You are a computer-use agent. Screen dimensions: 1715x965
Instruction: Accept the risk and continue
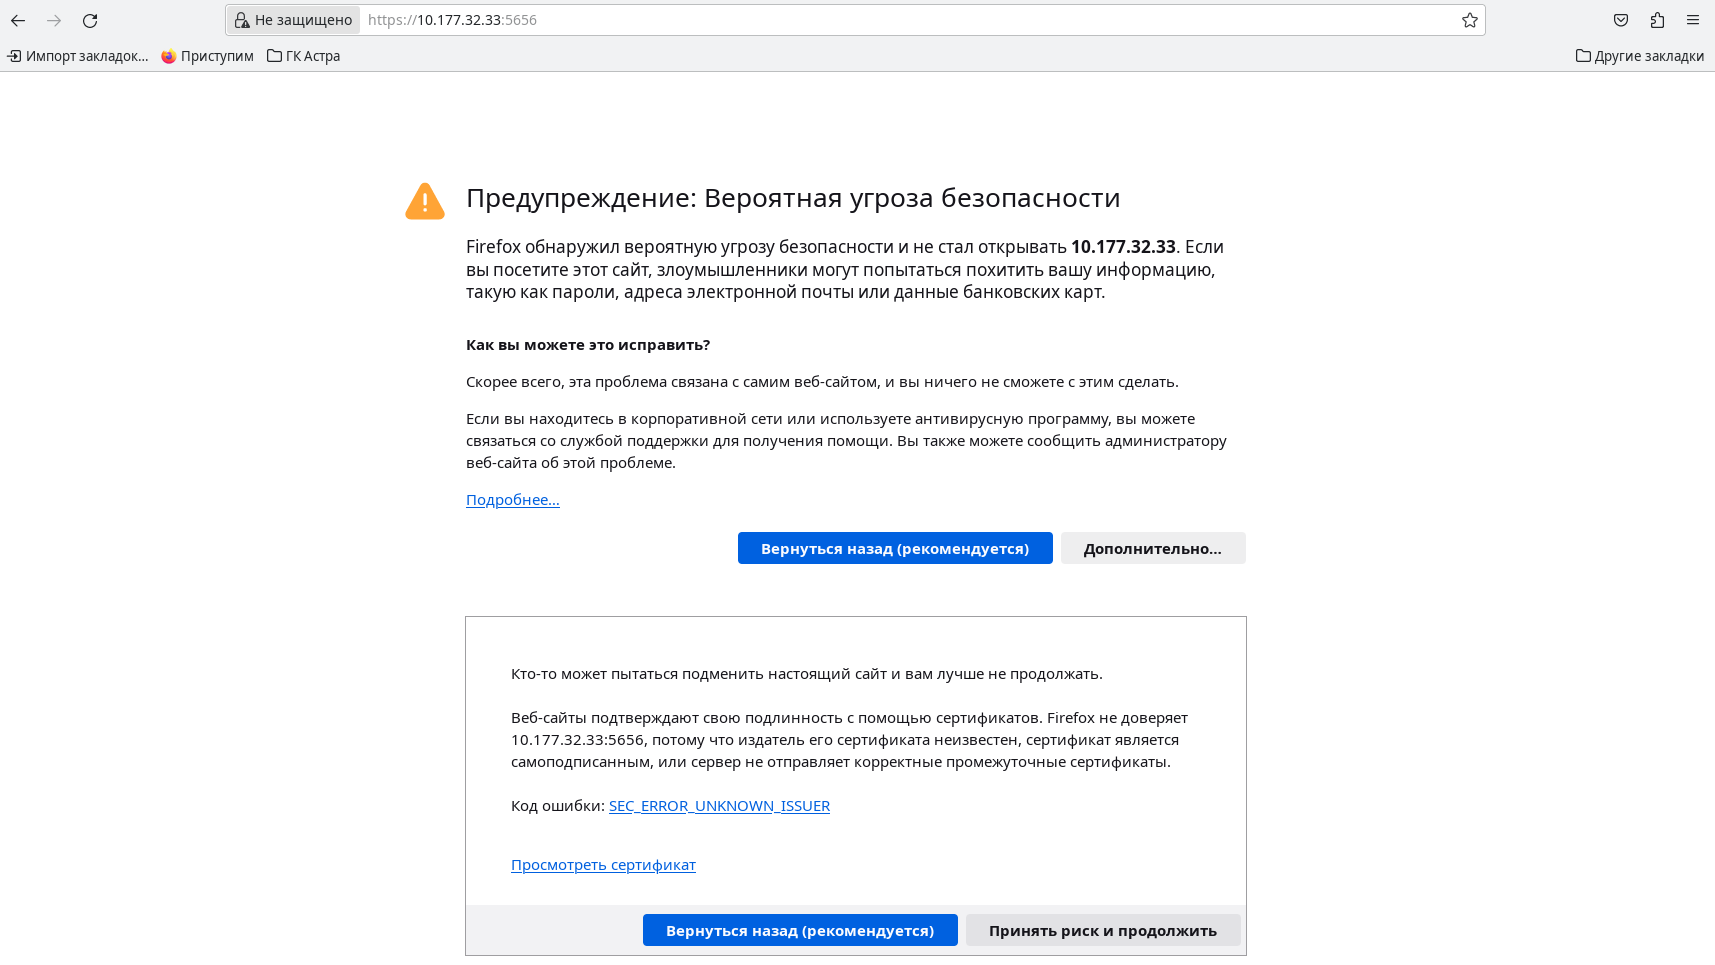pos(1103,930)
